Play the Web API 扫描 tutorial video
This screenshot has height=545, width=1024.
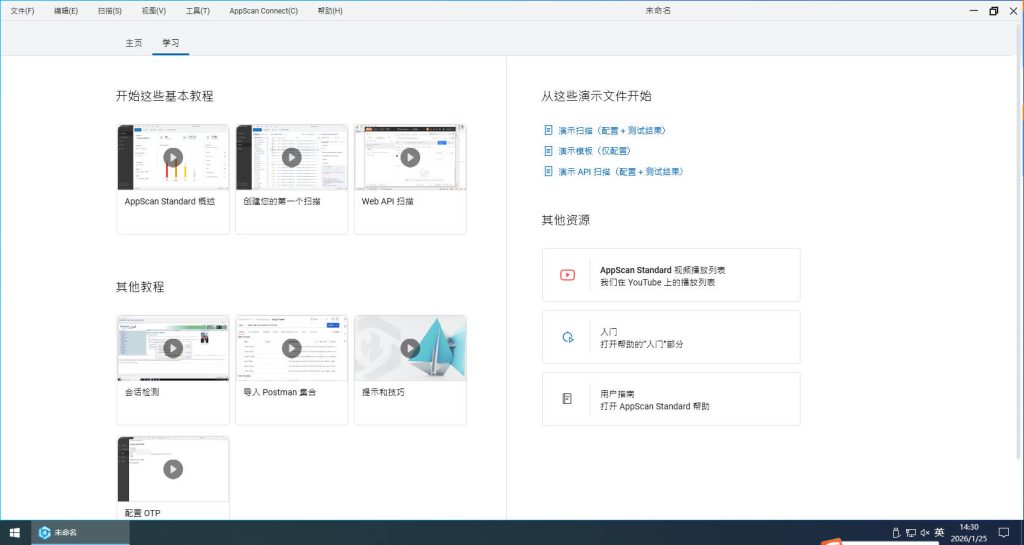coord(410,157)
